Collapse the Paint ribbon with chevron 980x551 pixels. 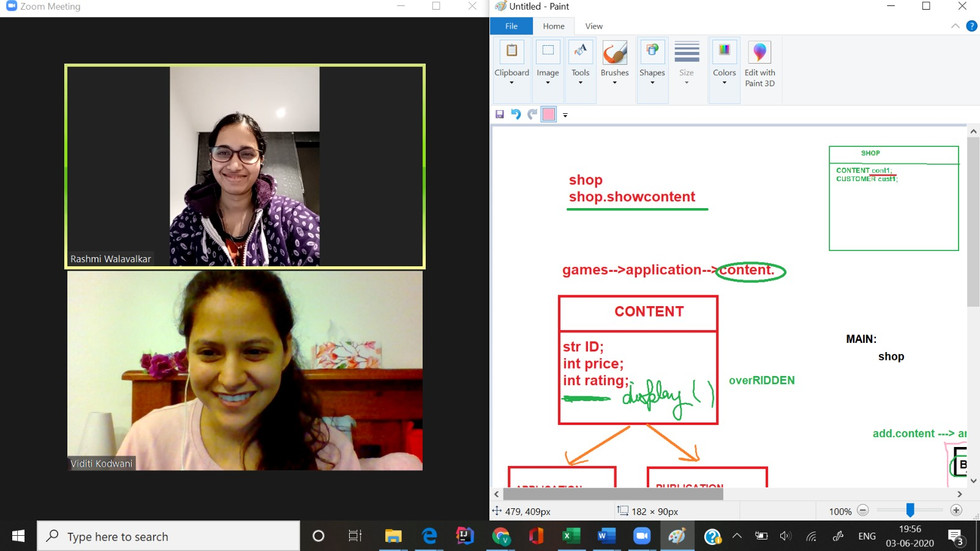955,26
